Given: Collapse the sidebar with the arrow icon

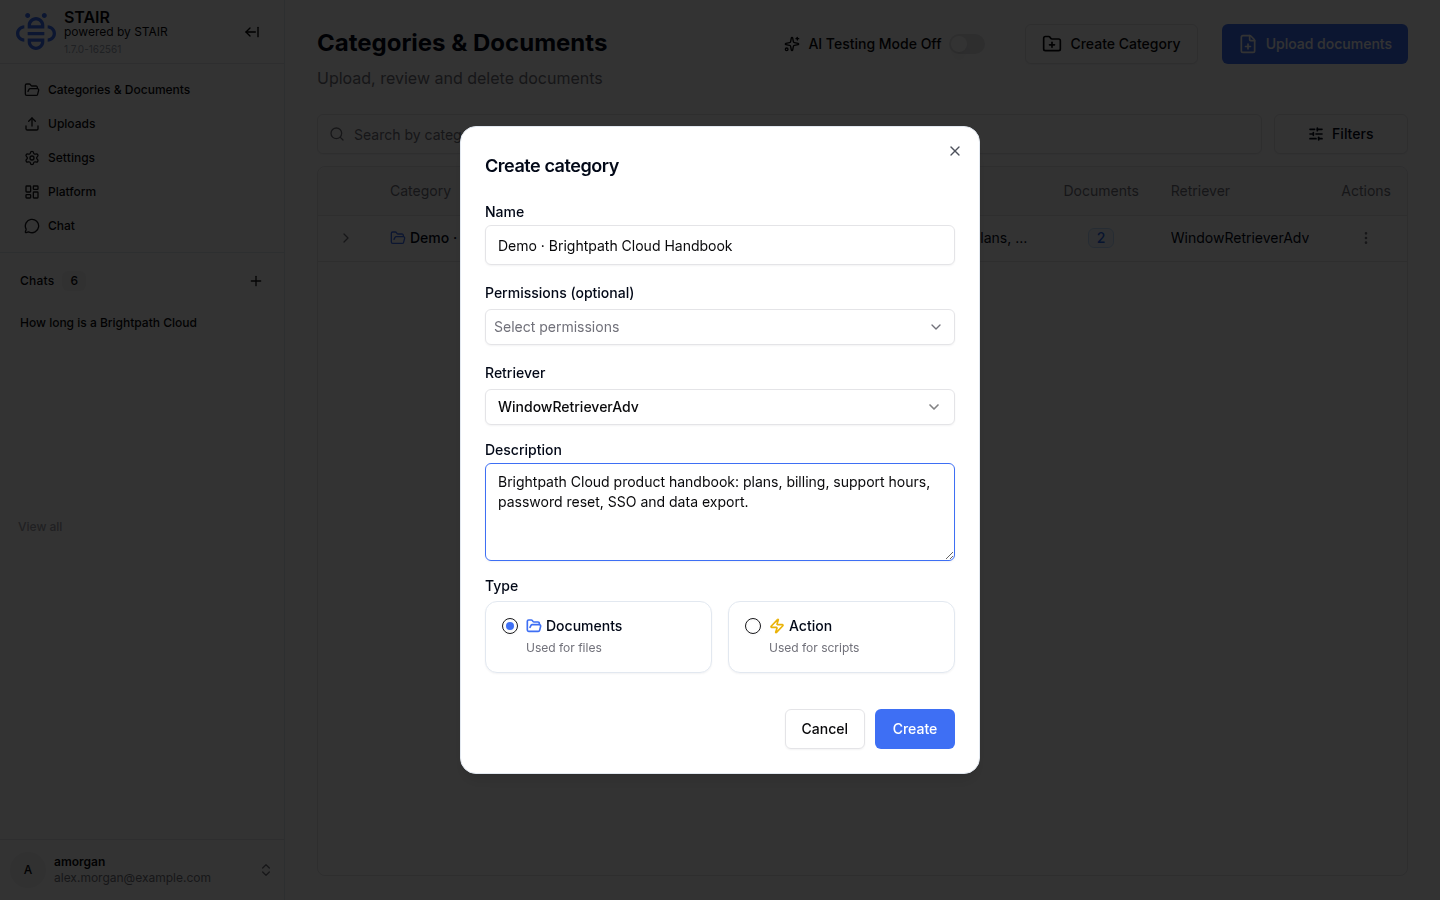Looking at the screenshot, I should point(252,32).
